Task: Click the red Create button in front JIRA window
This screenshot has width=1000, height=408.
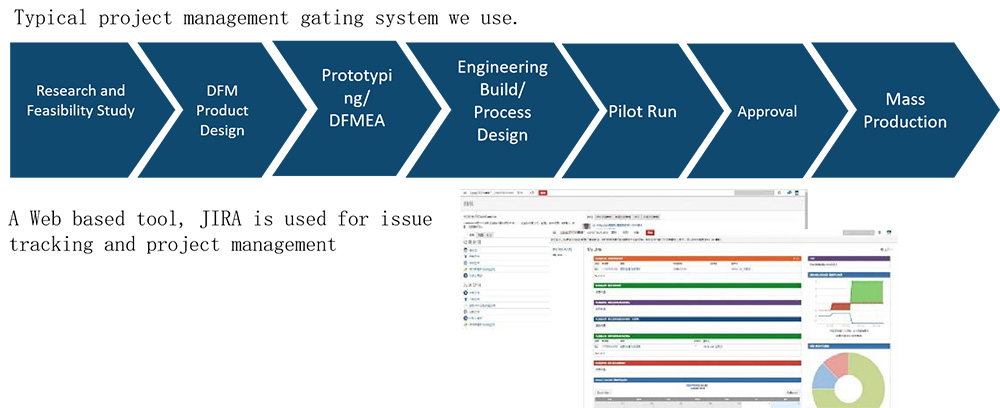Action: (650, 233)
